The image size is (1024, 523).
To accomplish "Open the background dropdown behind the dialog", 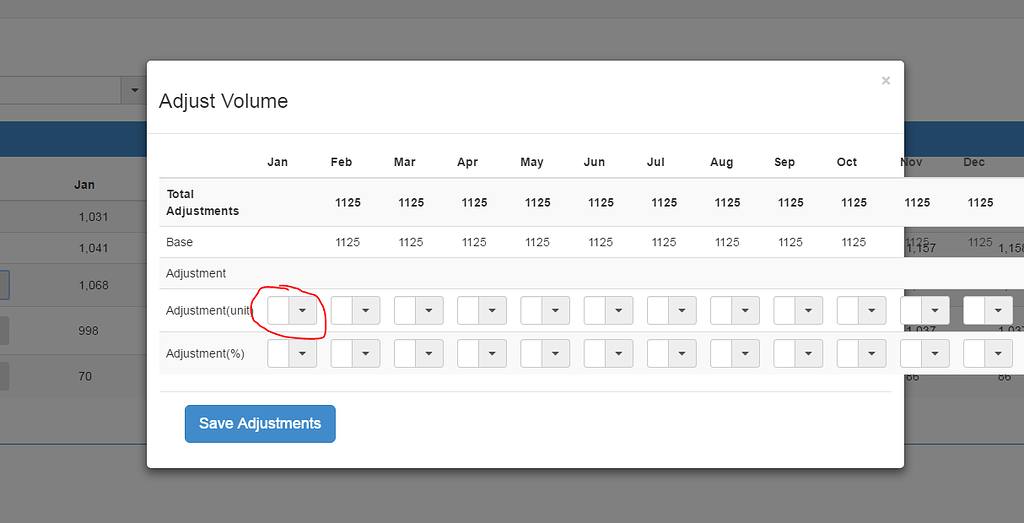I will pyautogui.click(x=135, y=91).
